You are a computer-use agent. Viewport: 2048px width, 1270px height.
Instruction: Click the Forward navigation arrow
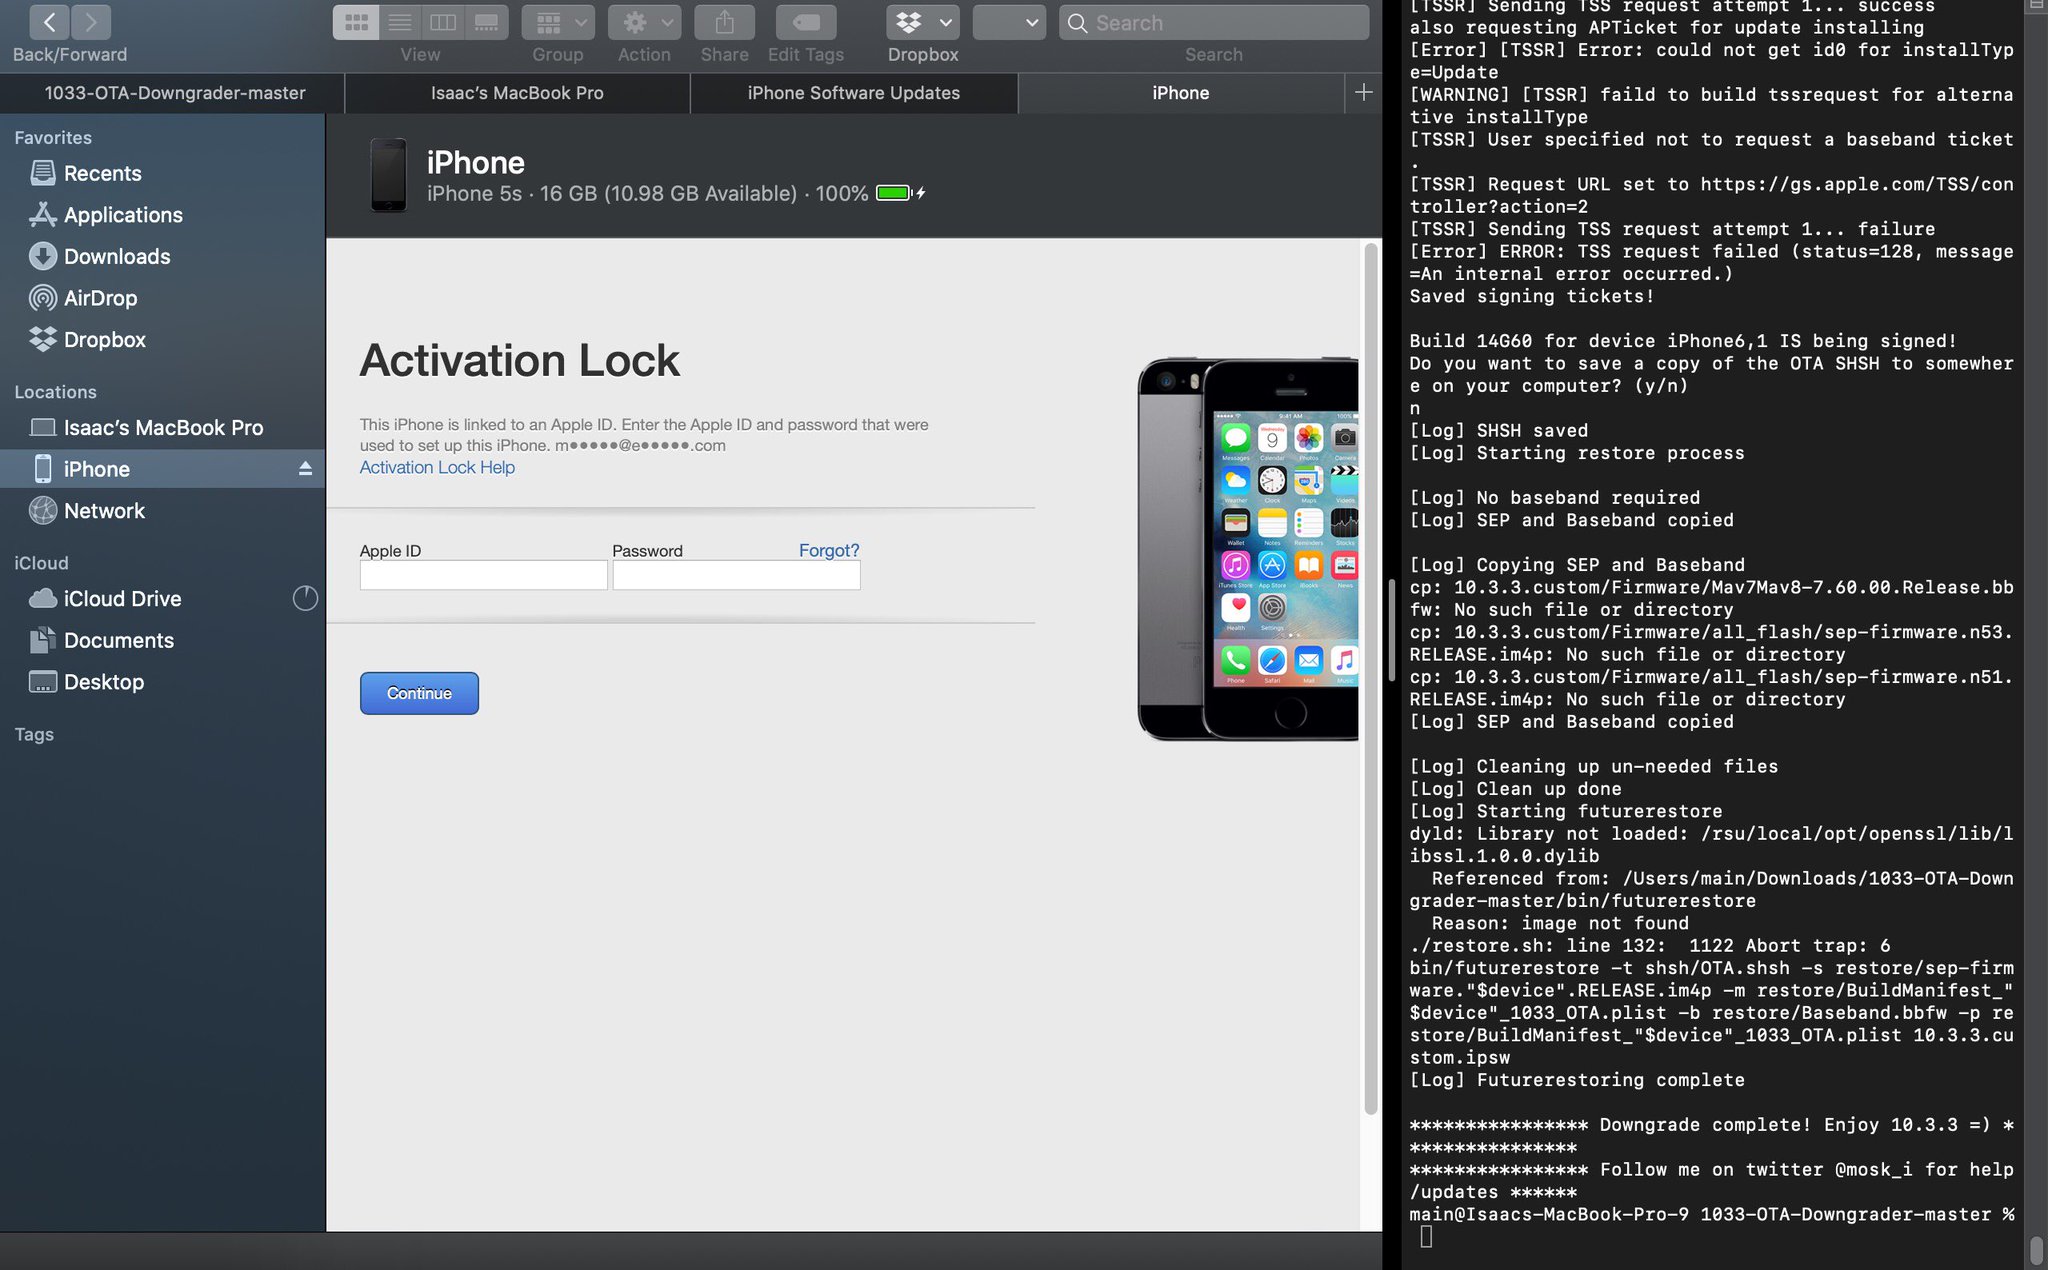[91, 21]
